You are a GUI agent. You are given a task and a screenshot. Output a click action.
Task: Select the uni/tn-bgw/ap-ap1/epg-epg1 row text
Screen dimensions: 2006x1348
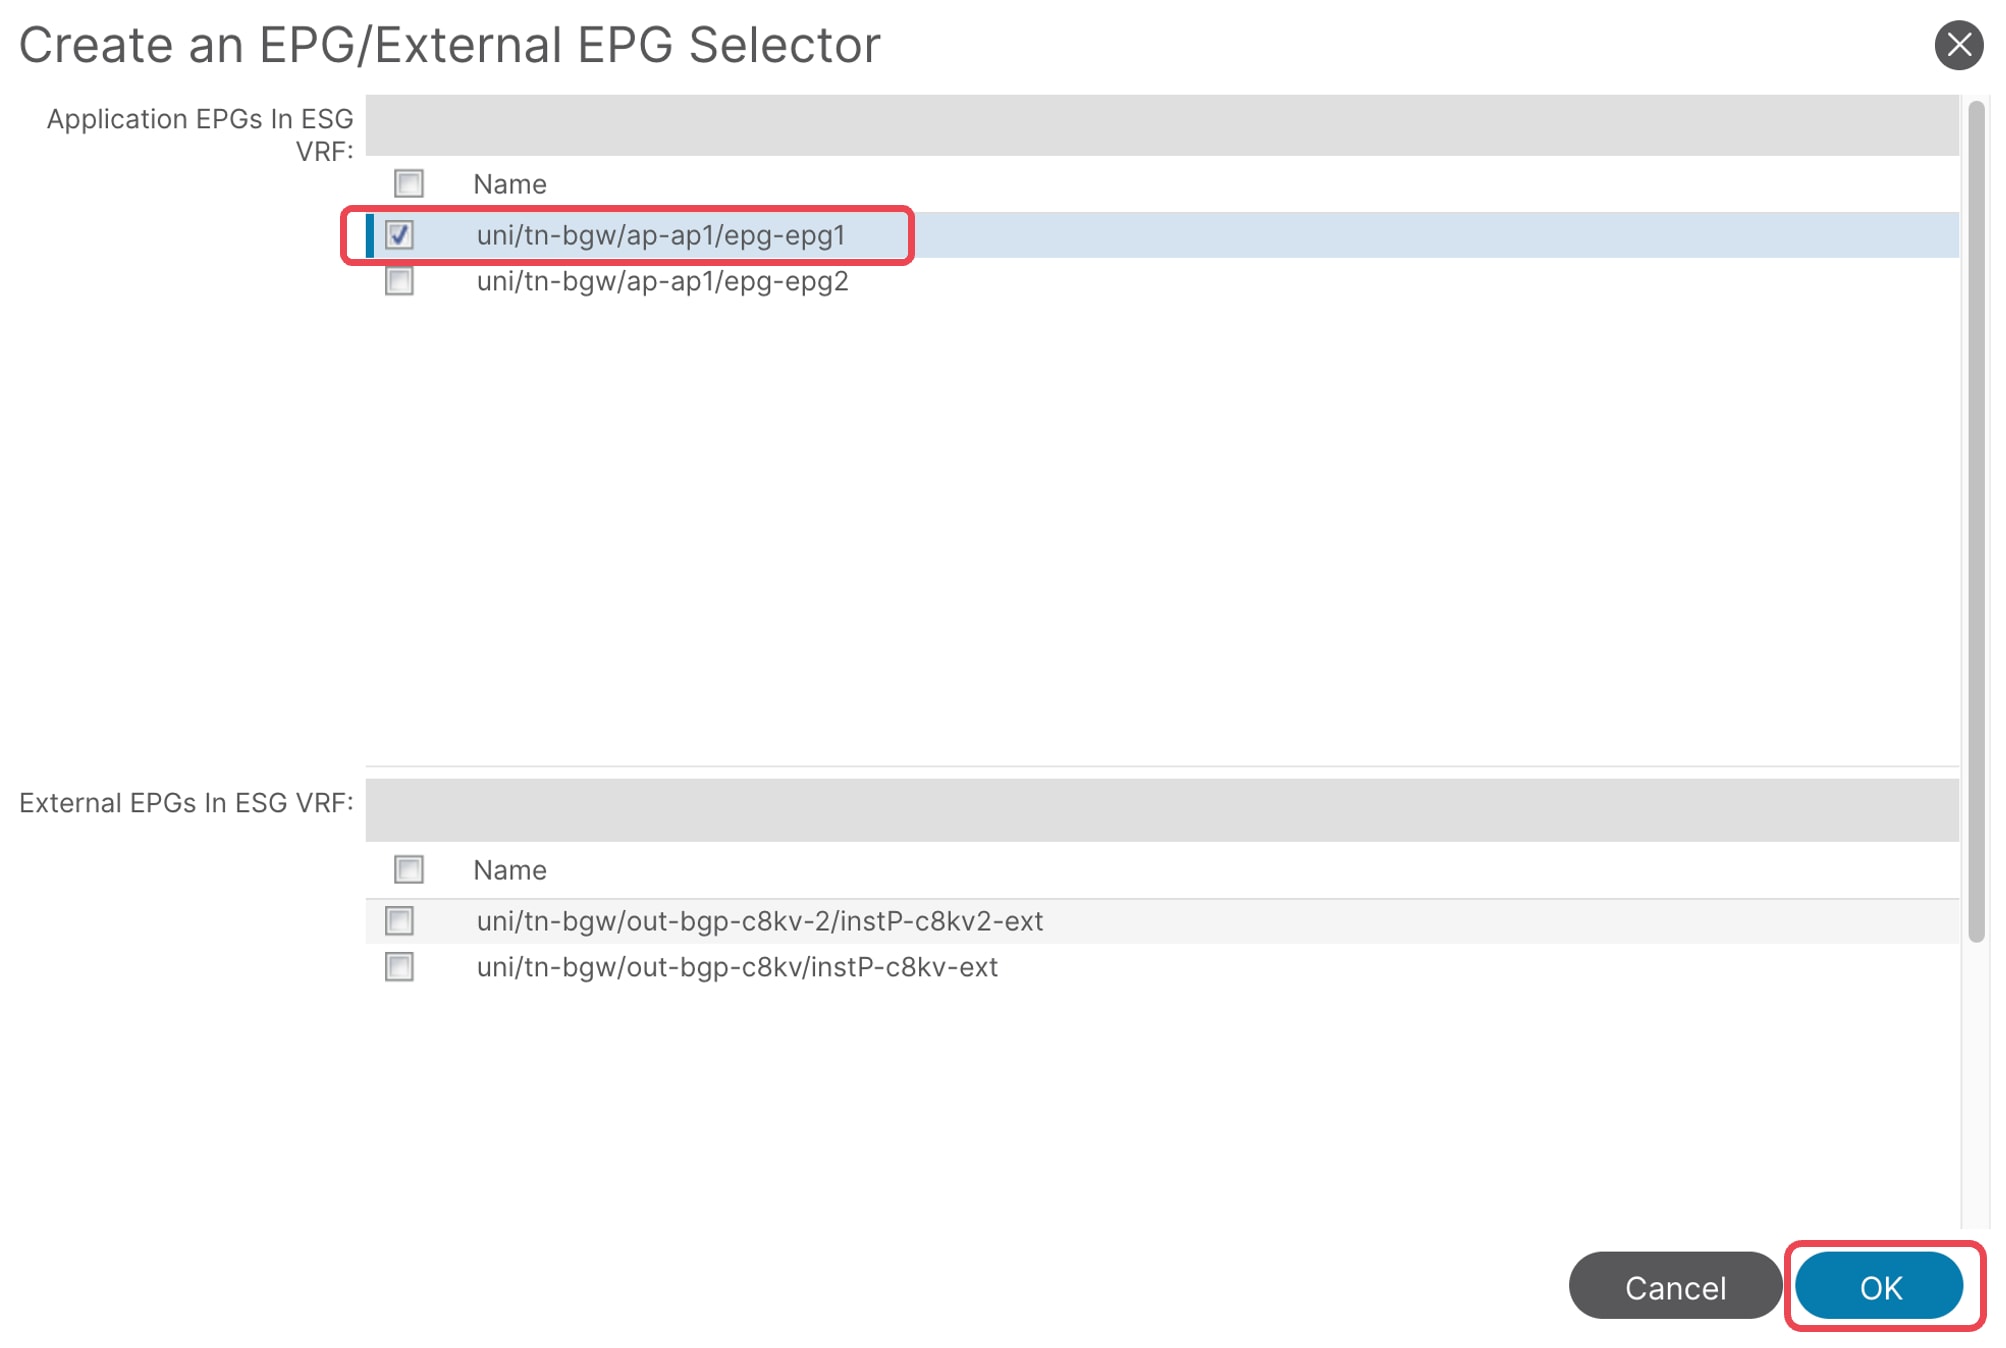click(x=661, y=235)
